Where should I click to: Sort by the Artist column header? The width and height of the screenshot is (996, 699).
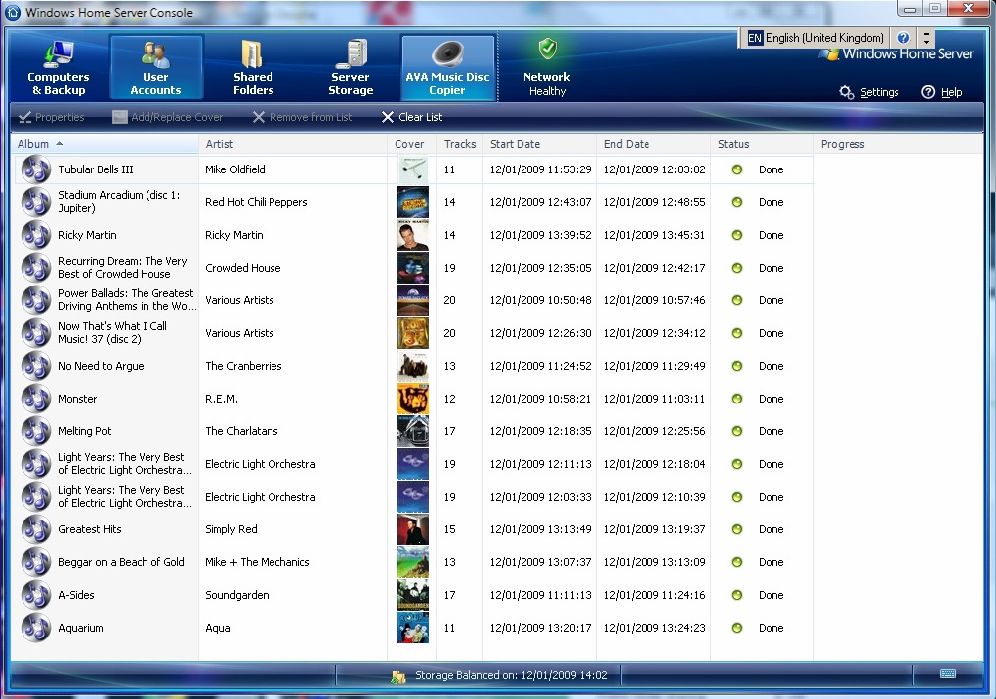point(293,144)
